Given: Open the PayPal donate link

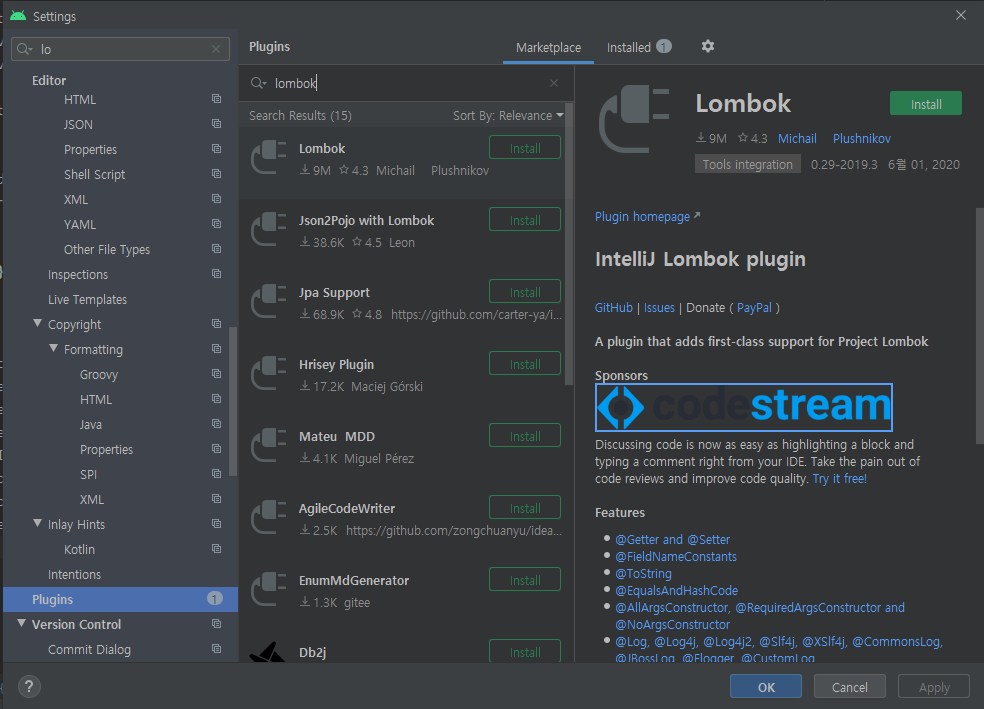Looking at the screenshot, I should click(754, 307).
